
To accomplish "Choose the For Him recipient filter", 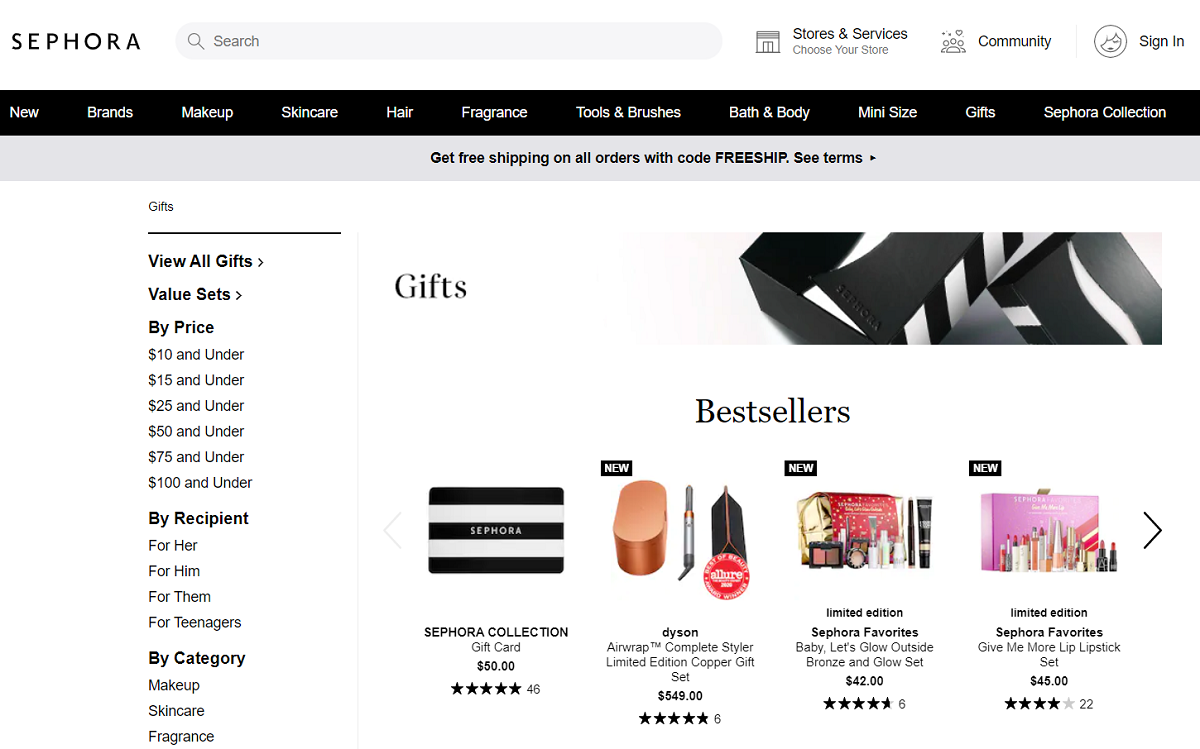I will [x=174, y=571].
